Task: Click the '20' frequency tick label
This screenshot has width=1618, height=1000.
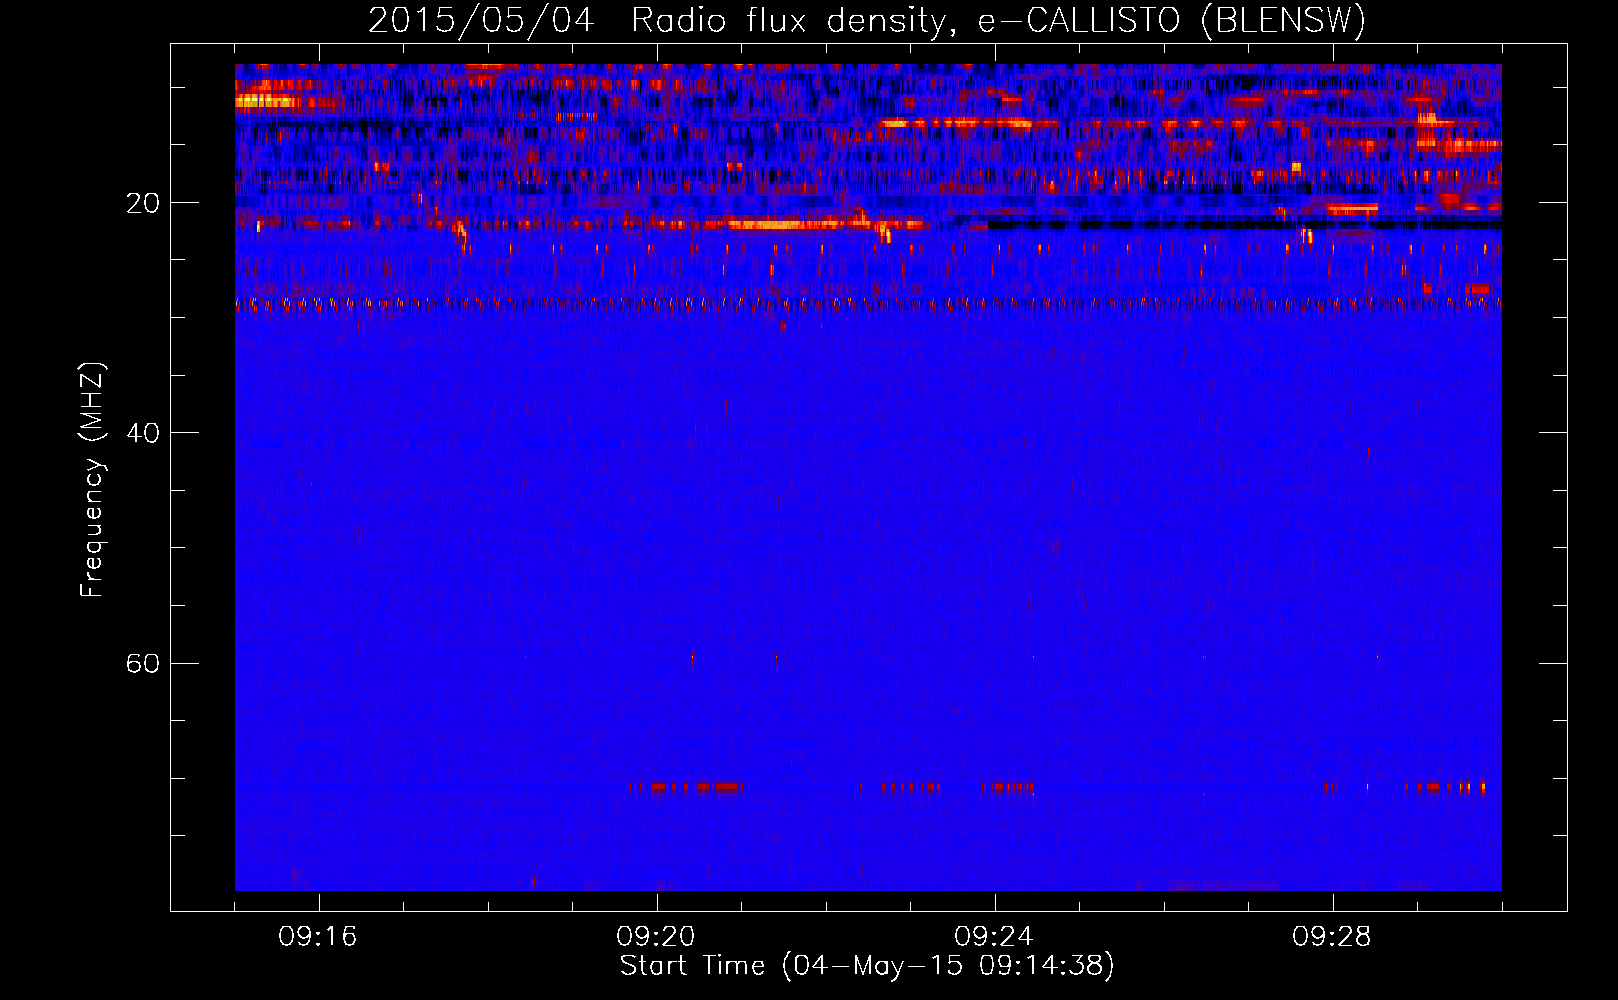Action: click(x=142, y=203)
